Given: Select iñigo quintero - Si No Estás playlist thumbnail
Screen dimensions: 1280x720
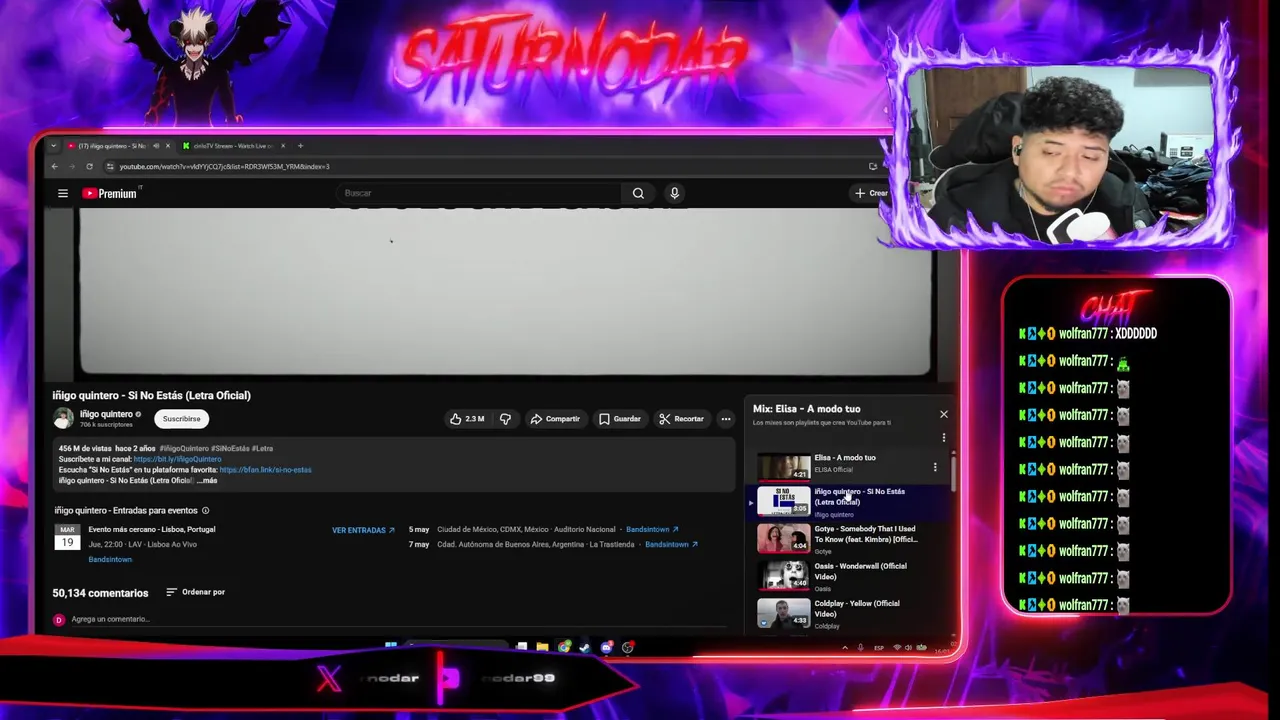Looking at the screenshot, I should 783,501.
